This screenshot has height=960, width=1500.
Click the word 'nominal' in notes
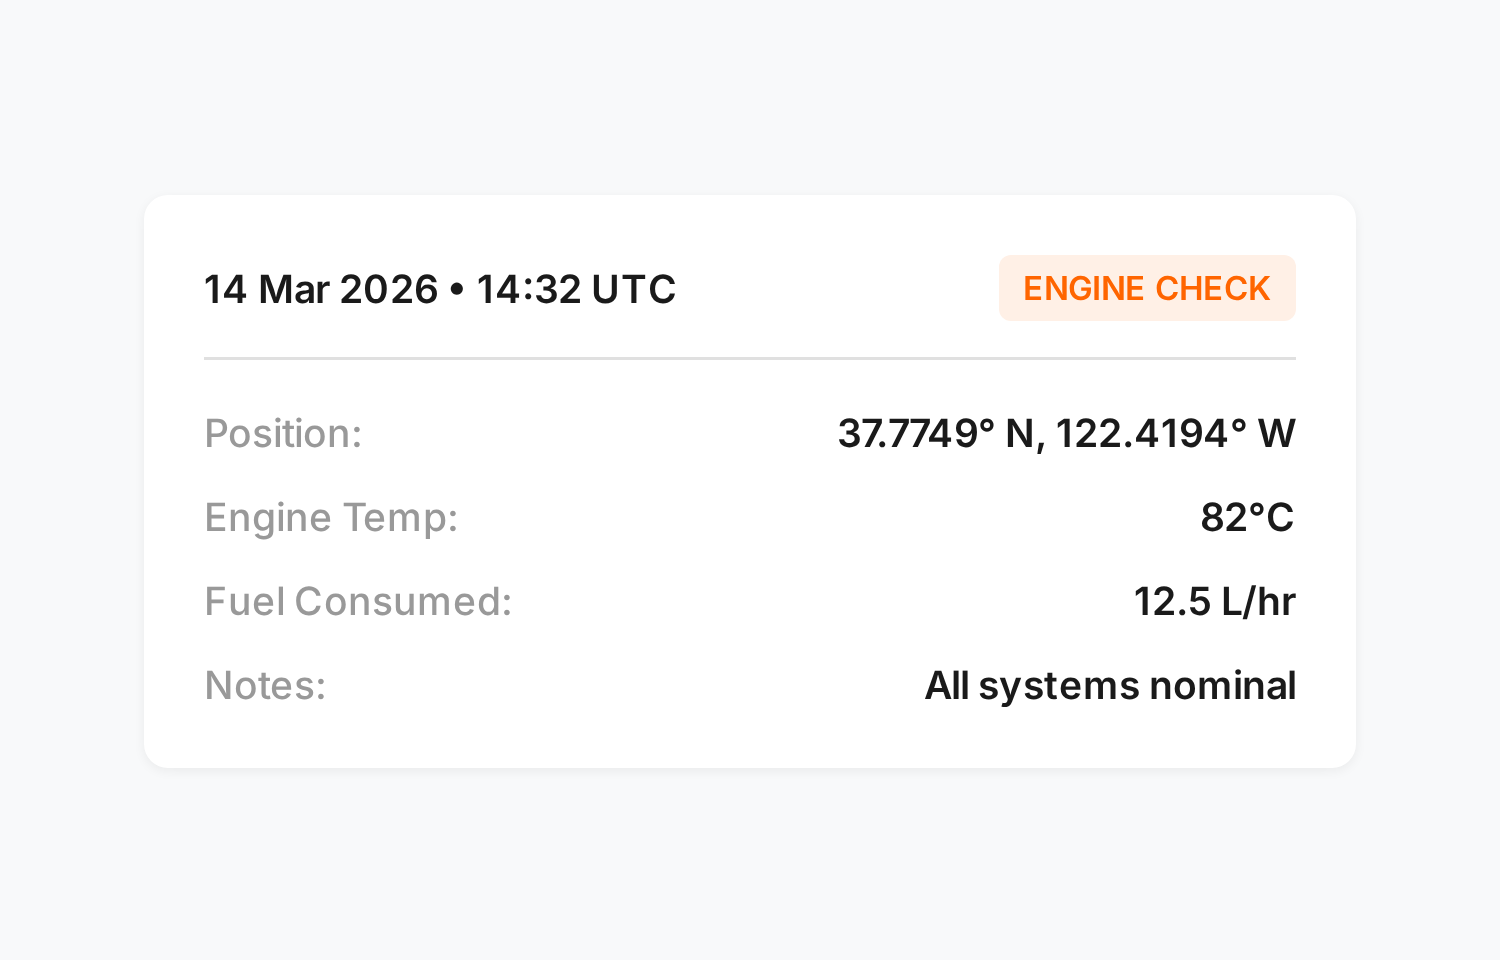[1223, 686]
